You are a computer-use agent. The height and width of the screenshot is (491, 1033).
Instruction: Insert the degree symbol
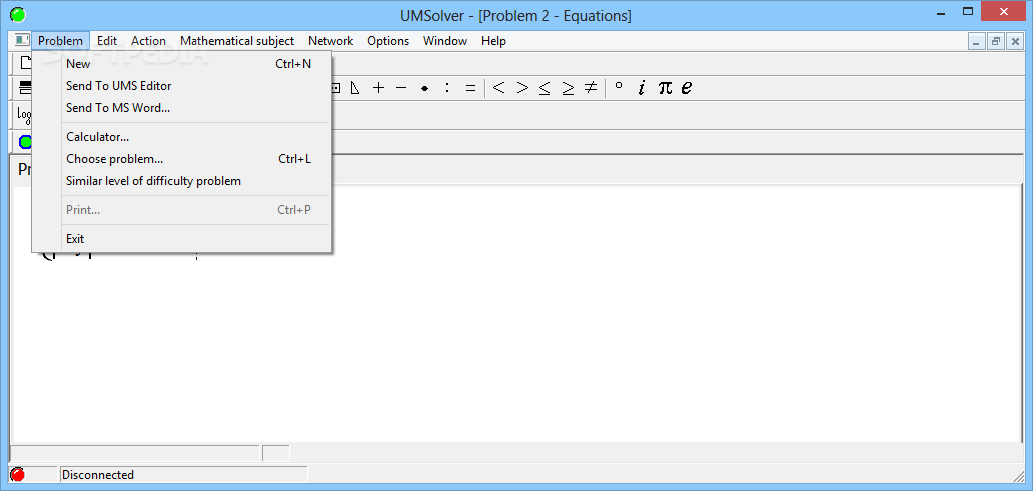(619, 86)
